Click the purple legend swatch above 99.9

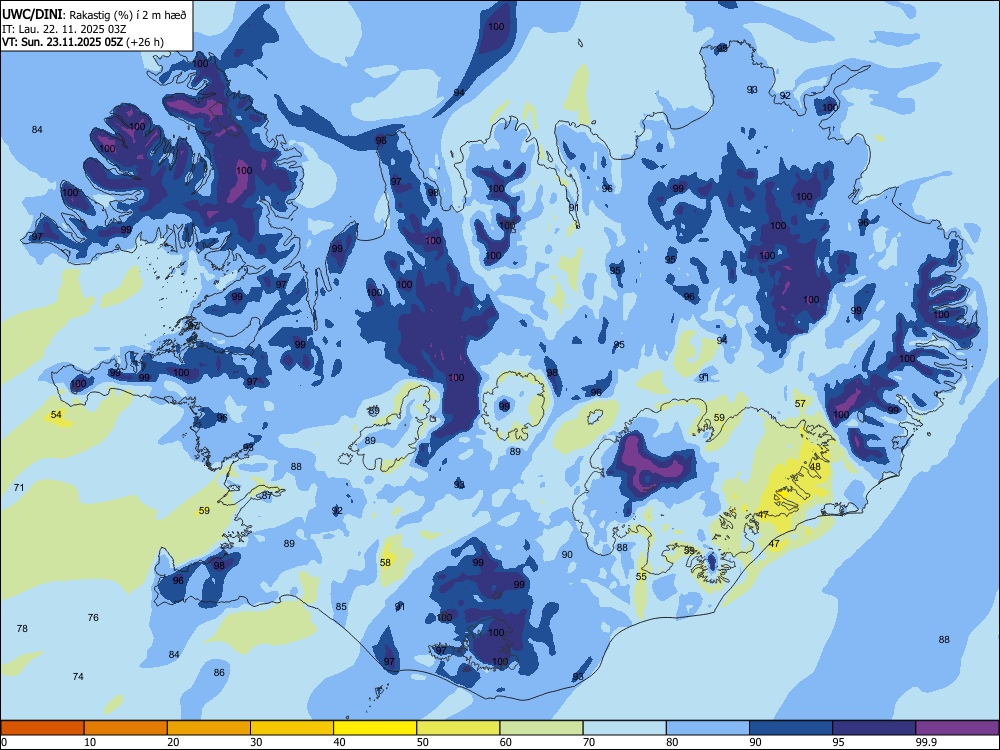(x=957, y=728)
